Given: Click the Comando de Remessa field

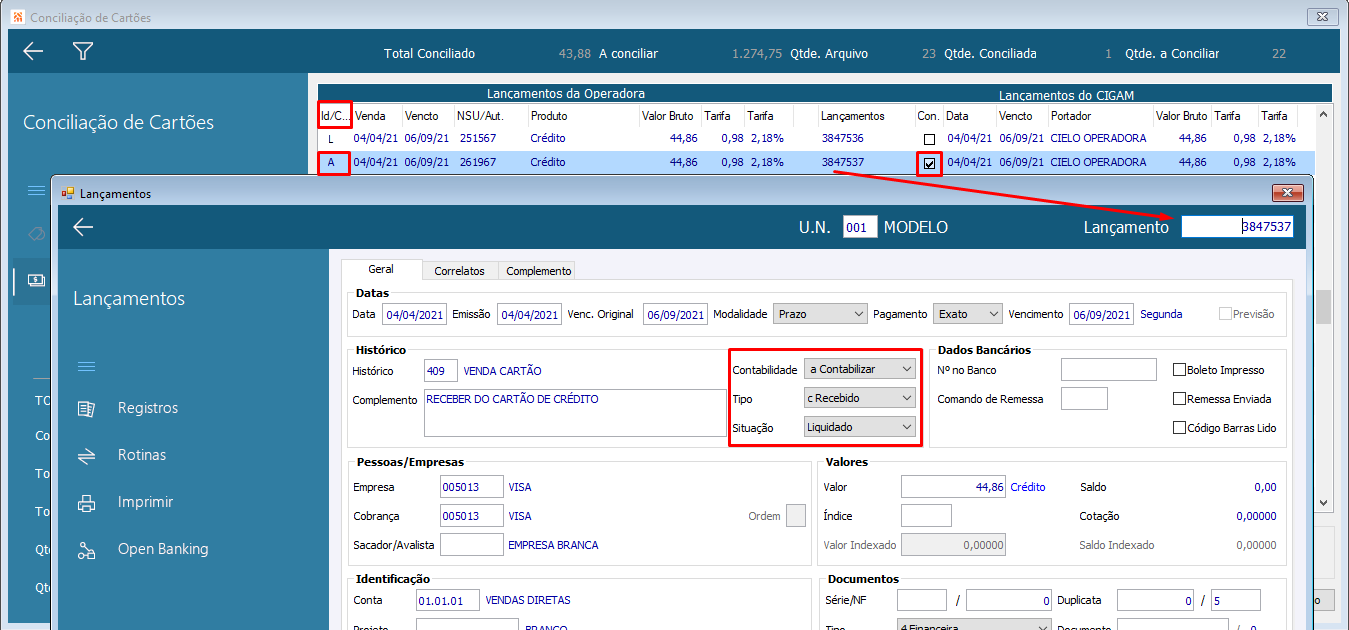Looking at the screenshot, I should point(1084,399).
